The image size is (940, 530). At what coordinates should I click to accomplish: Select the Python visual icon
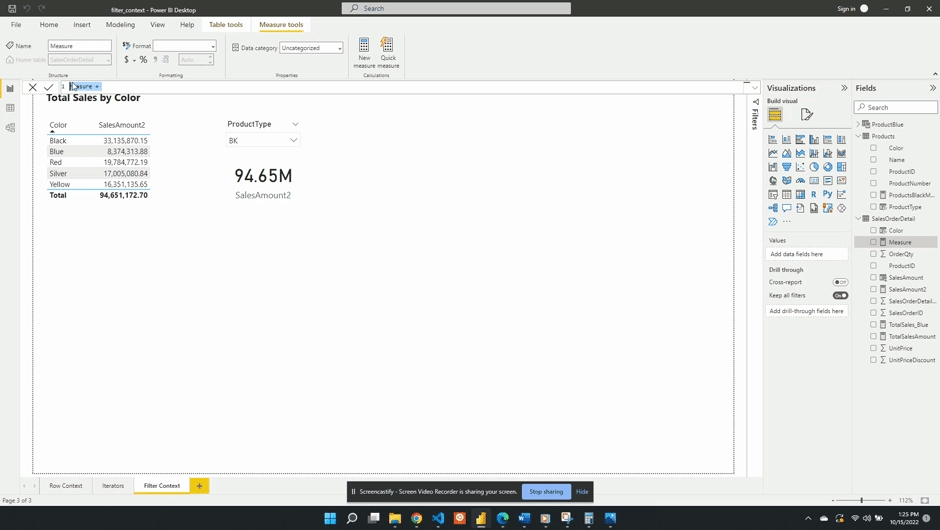pyautogui.click(x=828, y=194)
